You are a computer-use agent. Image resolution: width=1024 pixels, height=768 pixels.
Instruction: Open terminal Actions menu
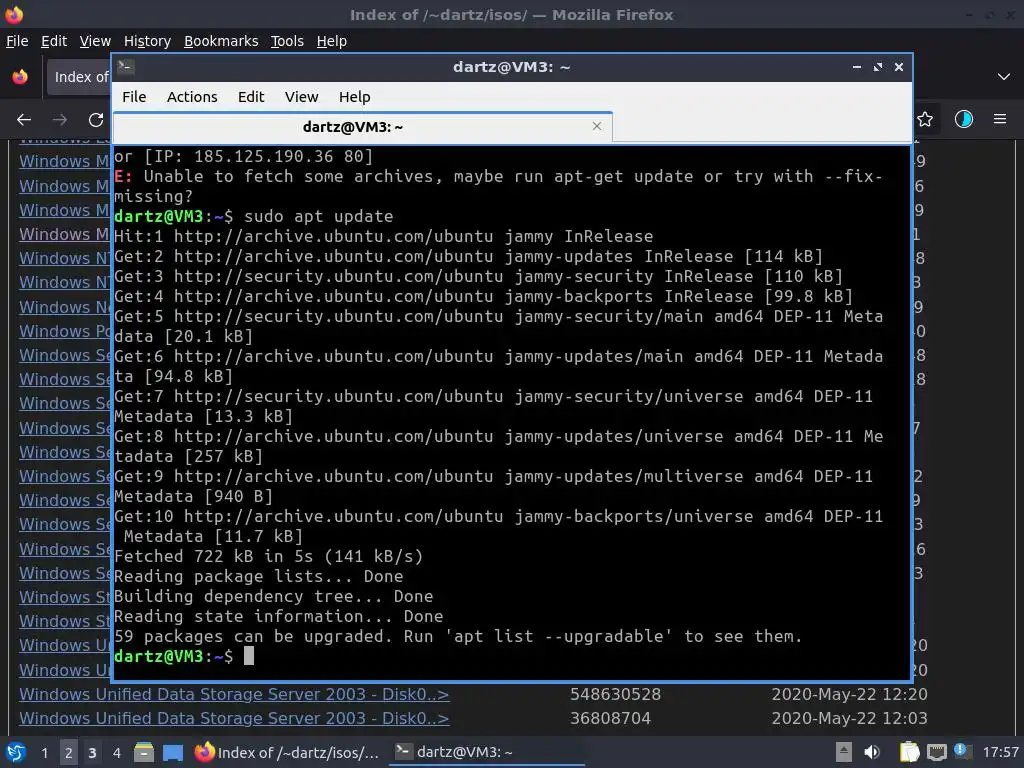[x=192, y=97]
